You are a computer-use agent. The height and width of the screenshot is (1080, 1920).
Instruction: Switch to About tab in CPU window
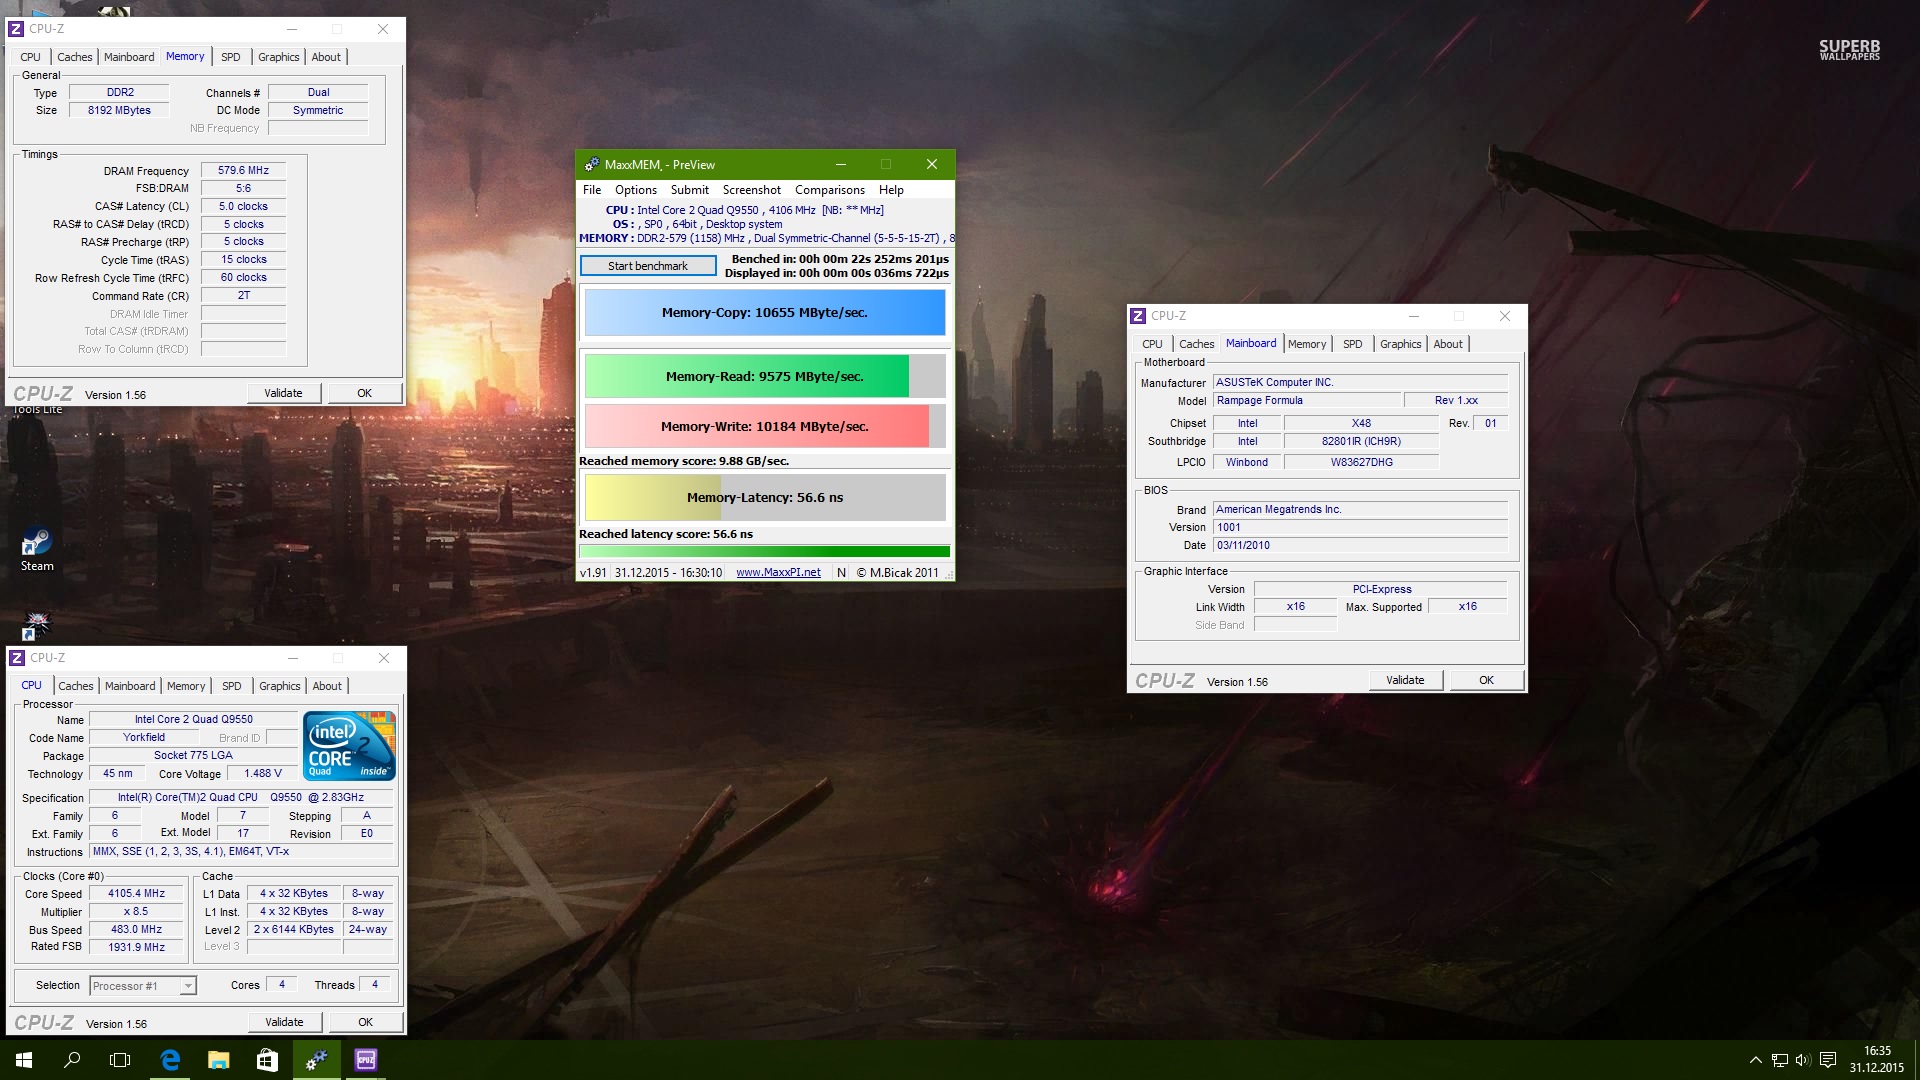[327, 686]
